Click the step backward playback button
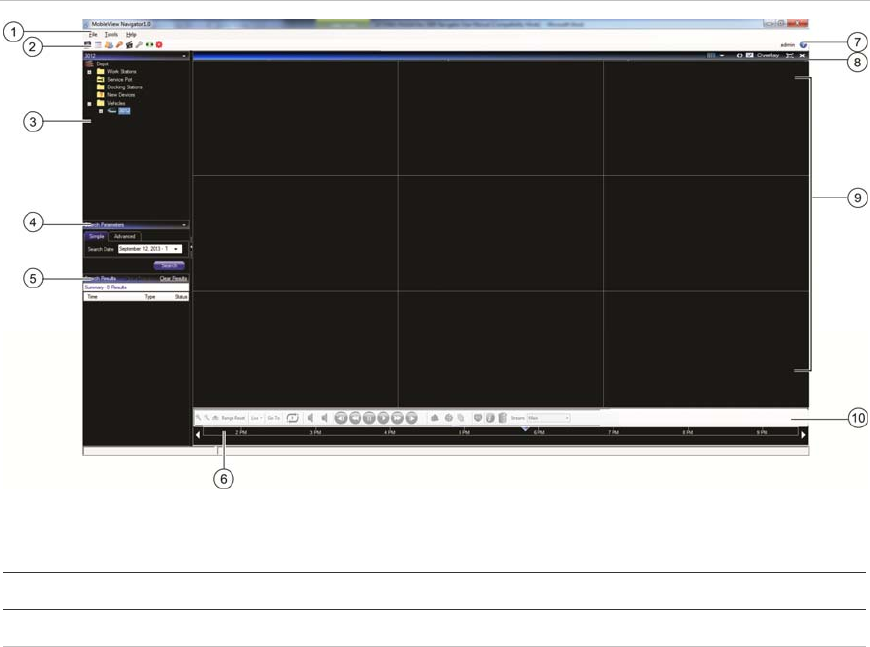Image resolution: width=870 pixels, height=647 pixels. pyautogui.click(x=341, y=418)
